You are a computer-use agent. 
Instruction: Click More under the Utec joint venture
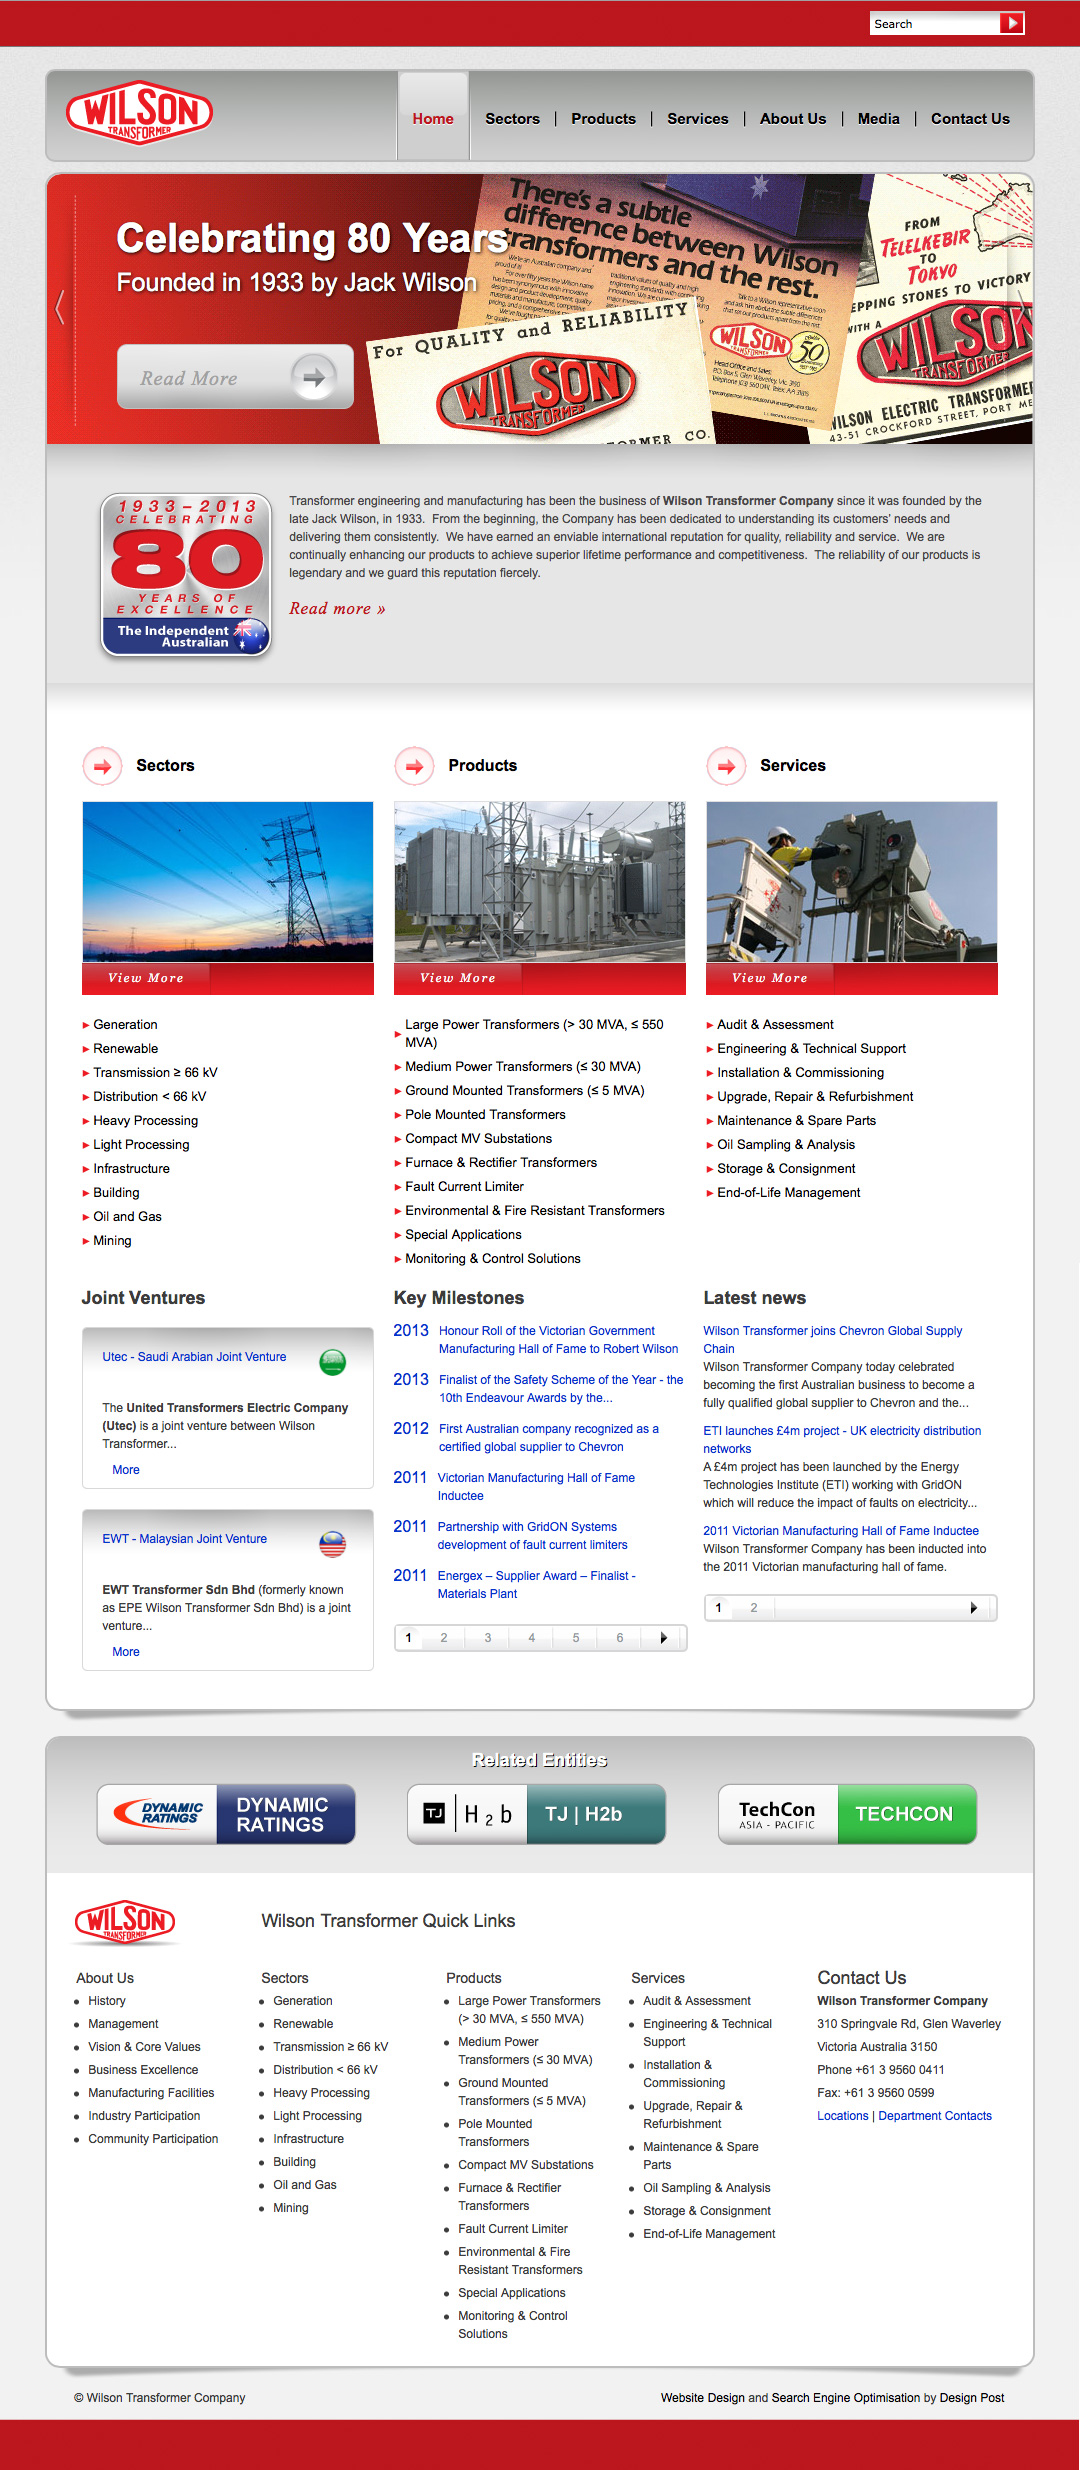tap(126, 1470)
